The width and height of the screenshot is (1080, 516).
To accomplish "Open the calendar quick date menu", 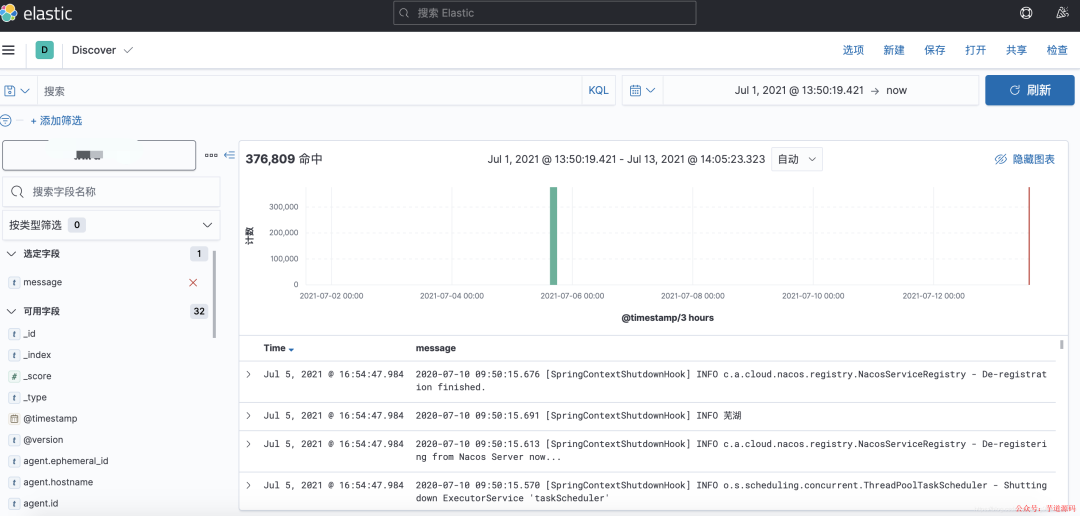I will click(x=642, y=90).
